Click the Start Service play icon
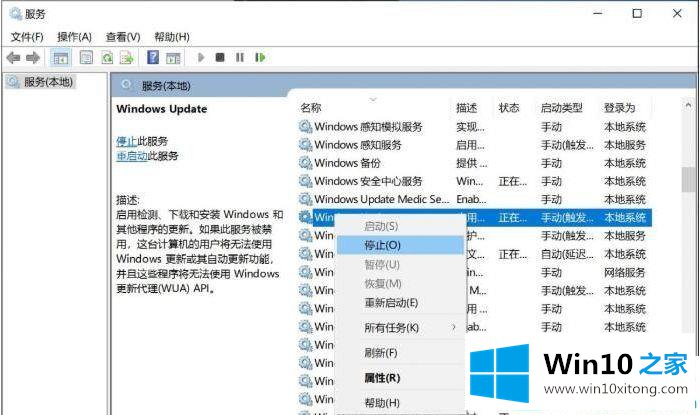This screenshot has width=700, height=415. 201,58
